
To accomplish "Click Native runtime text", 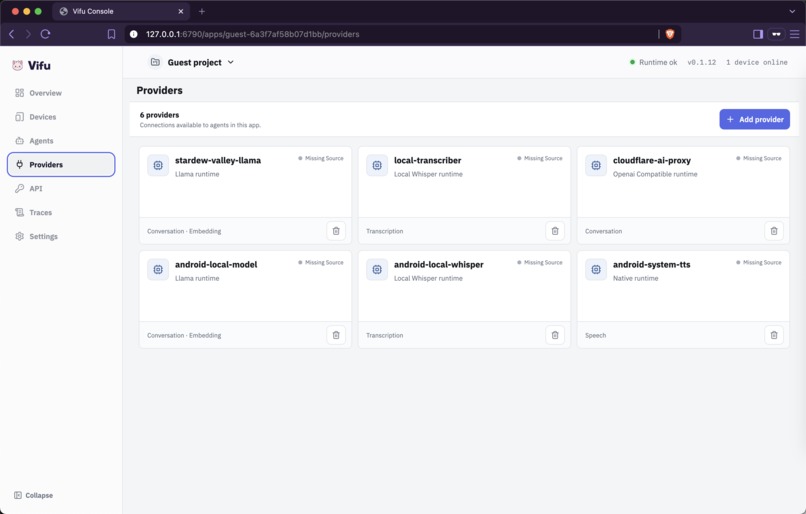I will [x=635, y=278].
